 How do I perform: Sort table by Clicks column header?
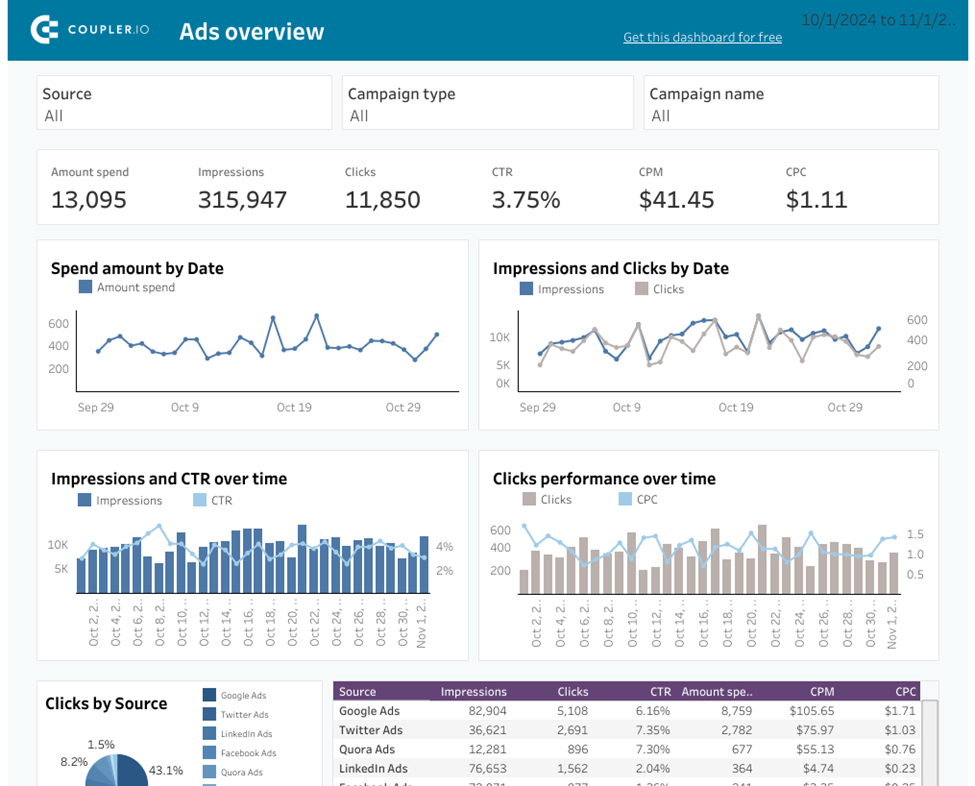point(573,691)
